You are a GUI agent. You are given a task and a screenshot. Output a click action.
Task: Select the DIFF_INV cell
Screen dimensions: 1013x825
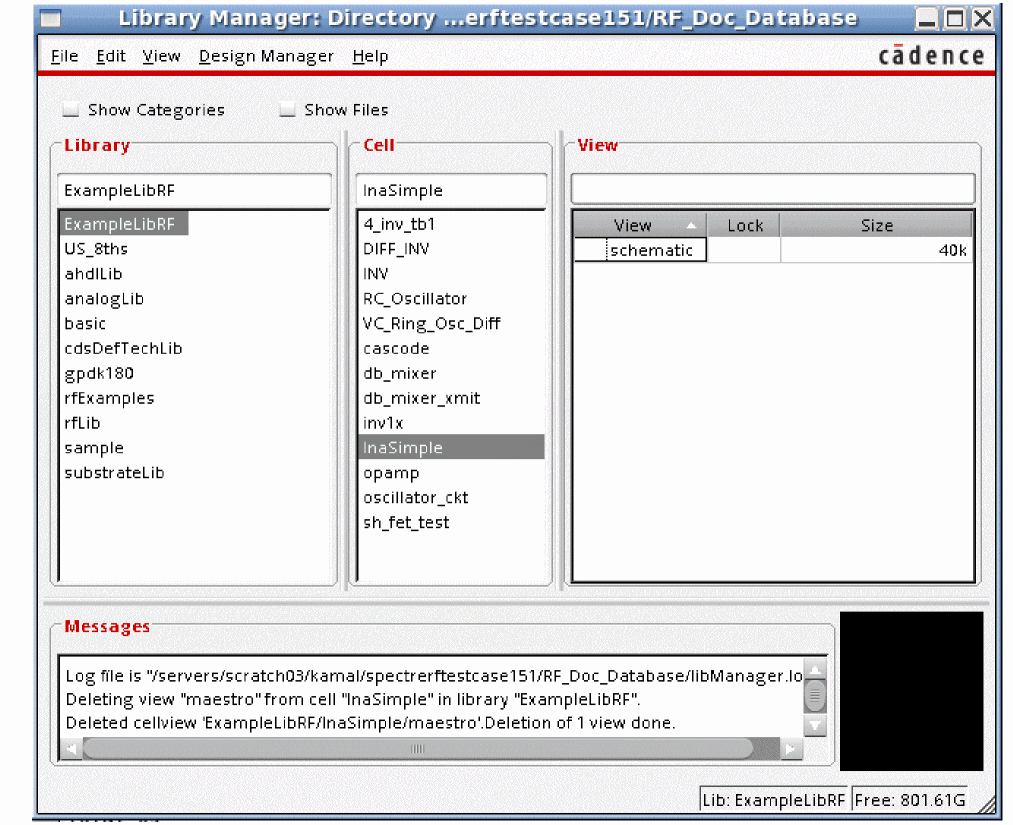tap(396, 249)
